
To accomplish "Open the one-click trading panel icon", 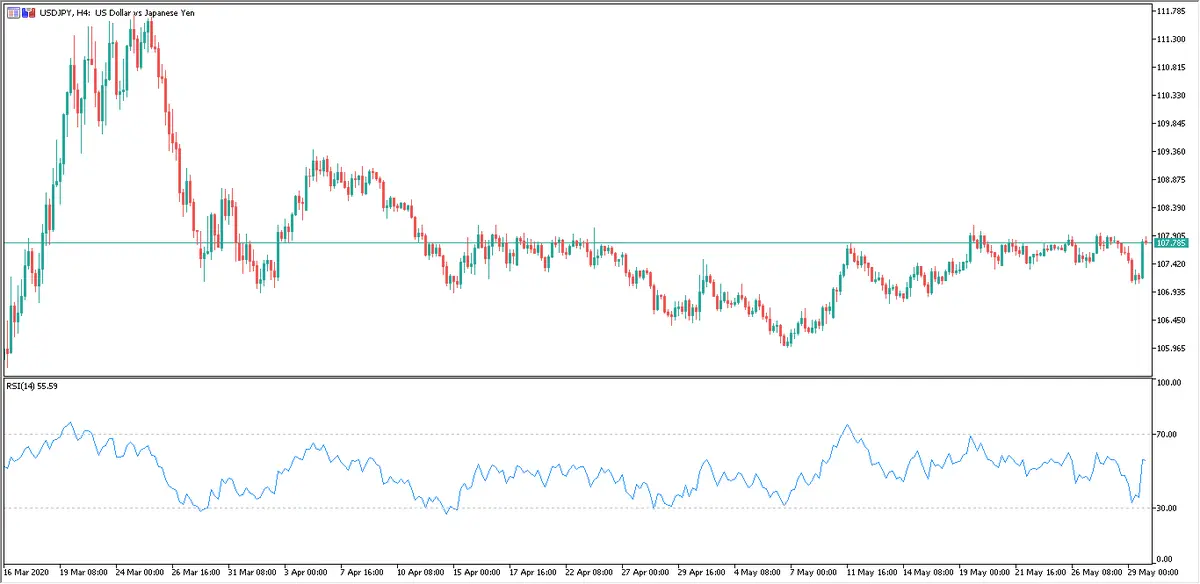I will (13, 13).
